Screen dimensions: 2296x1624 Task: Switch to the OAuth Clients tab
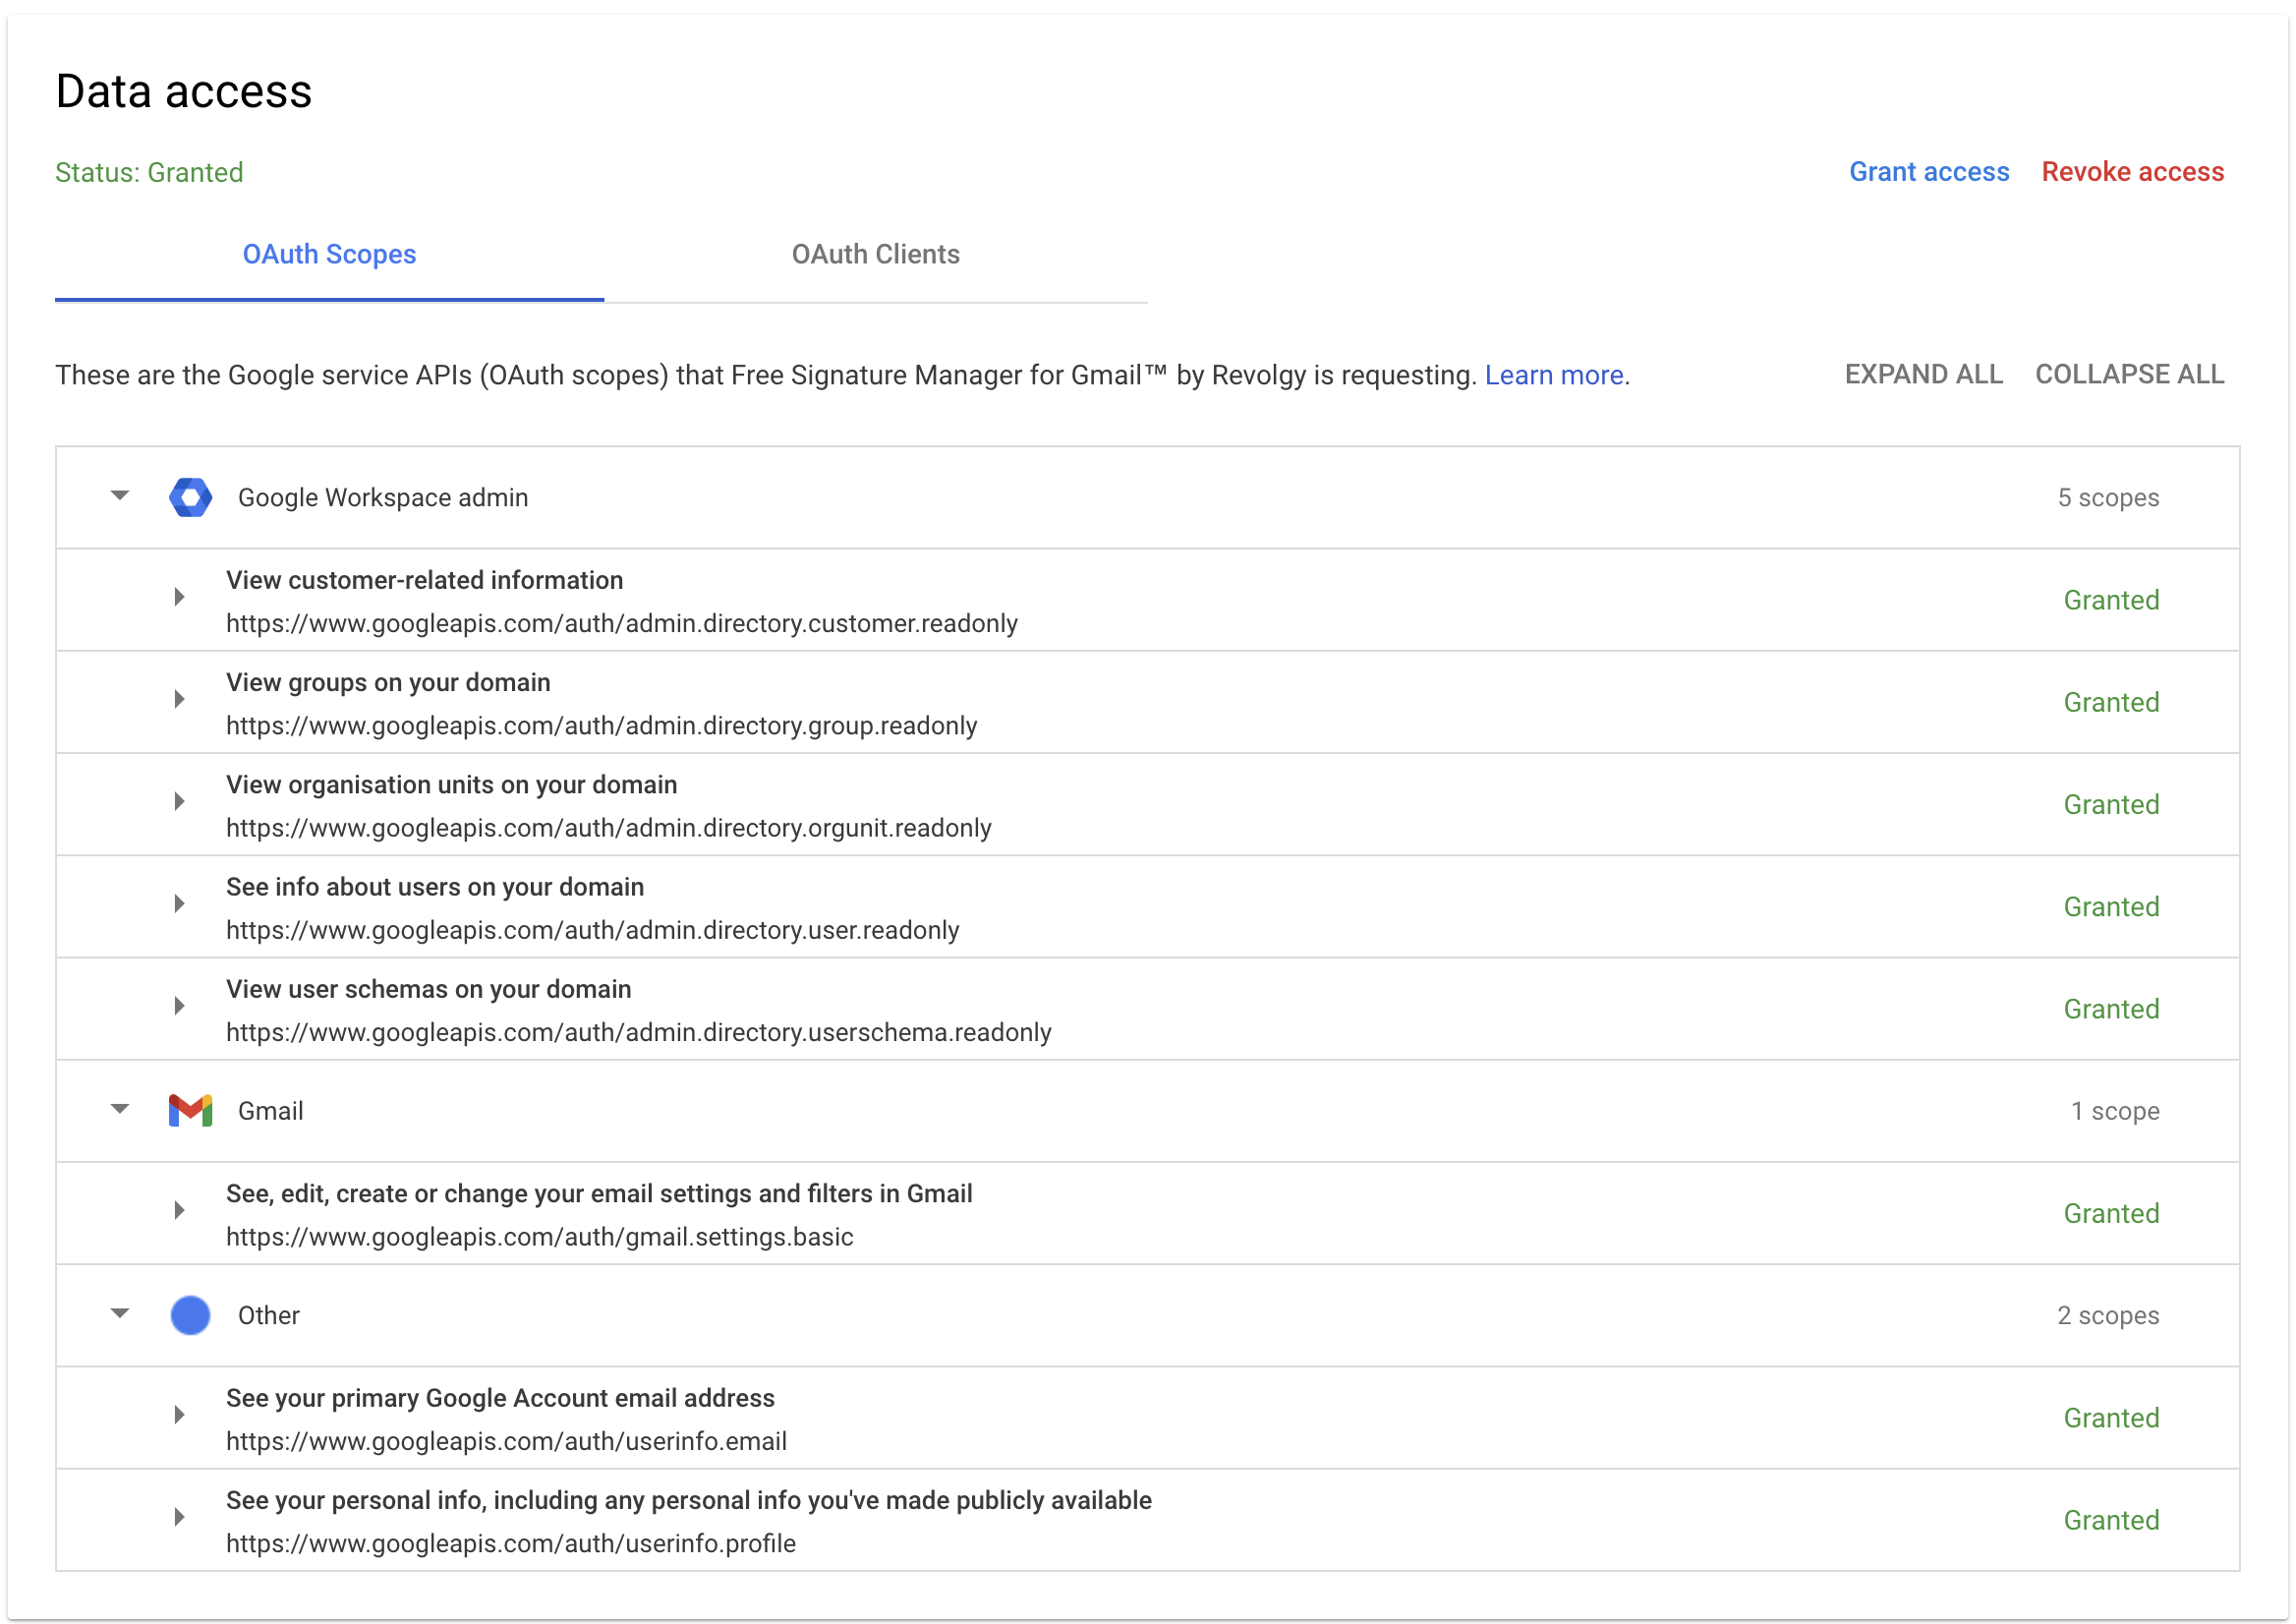tap(875, 254)
